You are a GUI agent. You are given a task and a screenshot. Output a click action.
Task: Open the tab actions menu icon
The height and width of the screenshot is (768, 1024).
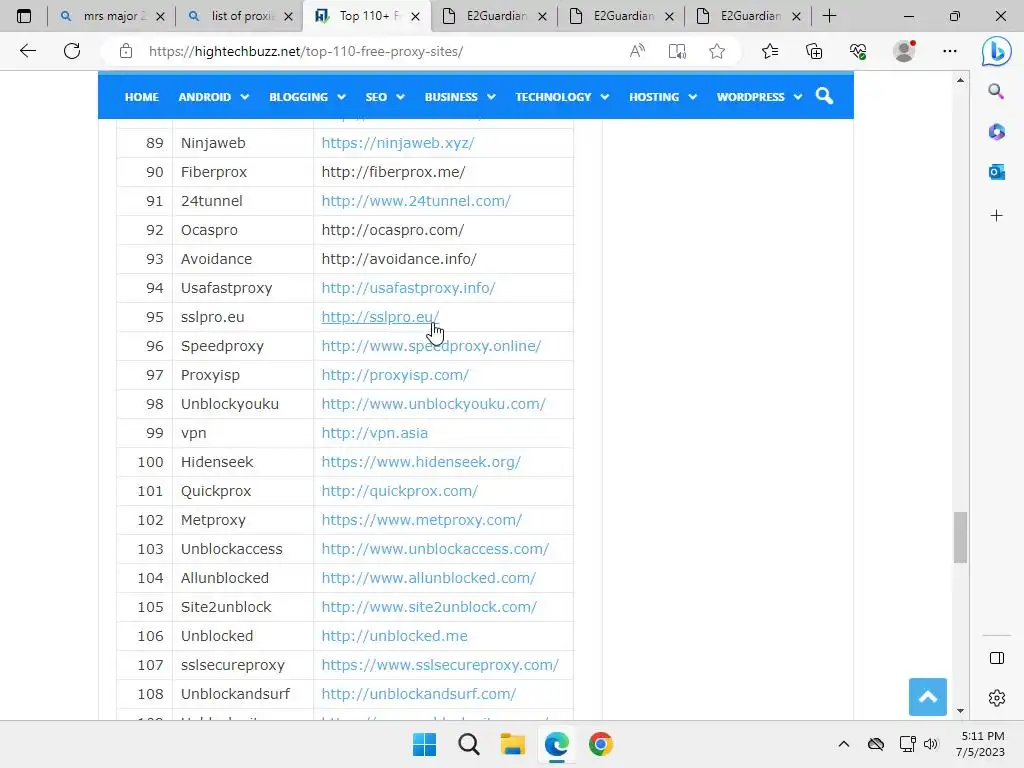tap(24, 16)
